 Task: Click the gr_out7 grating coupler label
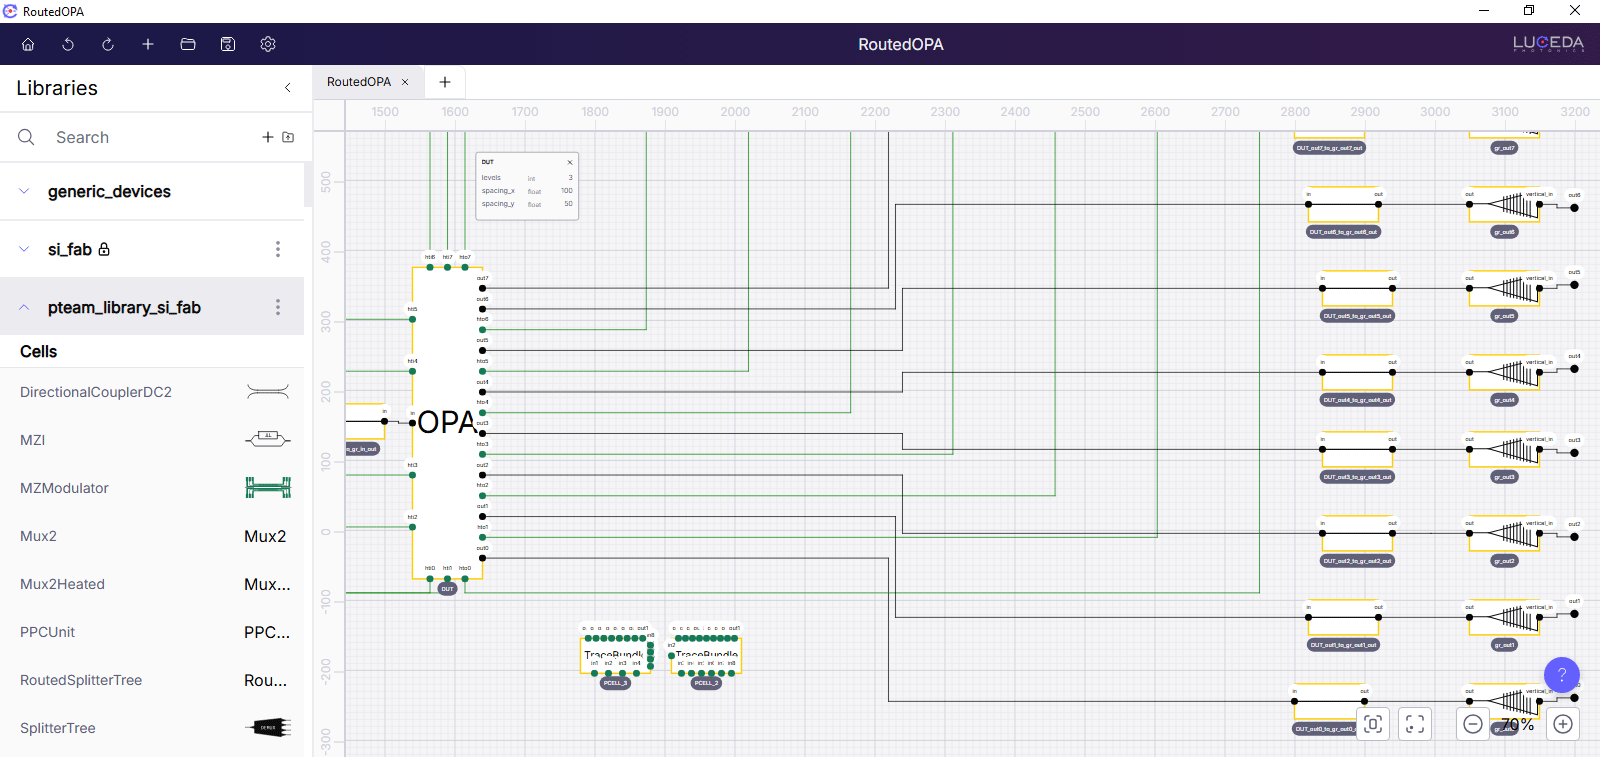pos(1504,148)
